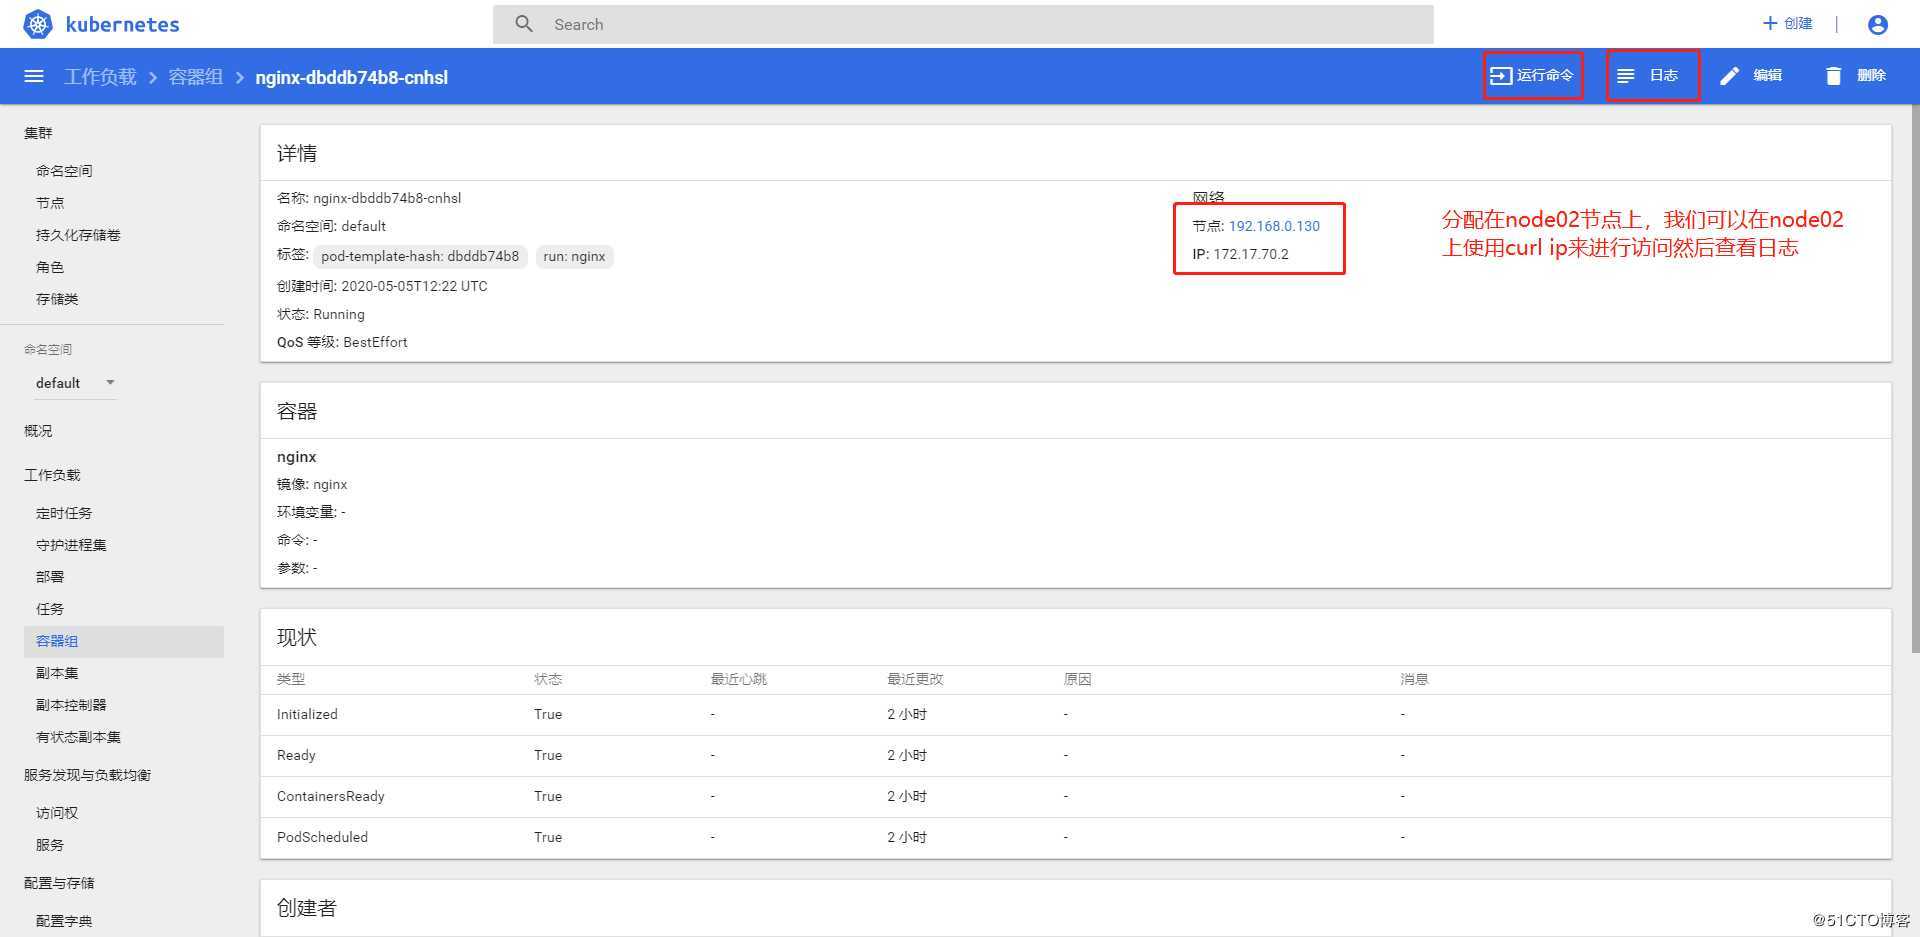Click the 镜像: nginx text
Screen dimensions: 1920x937
click(312, 484)
